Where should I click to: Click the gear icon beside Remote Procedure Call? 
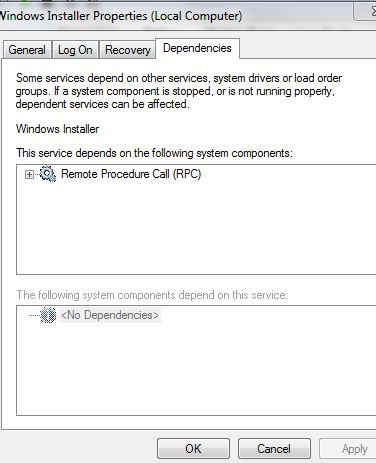coord(48,174)
